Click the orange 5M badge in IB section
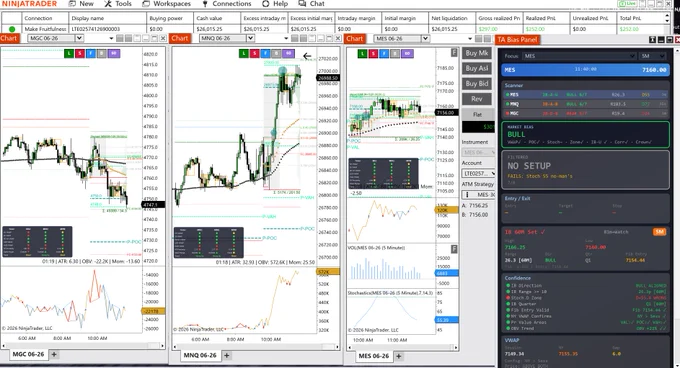680x368 pixels. click(659, 232)
